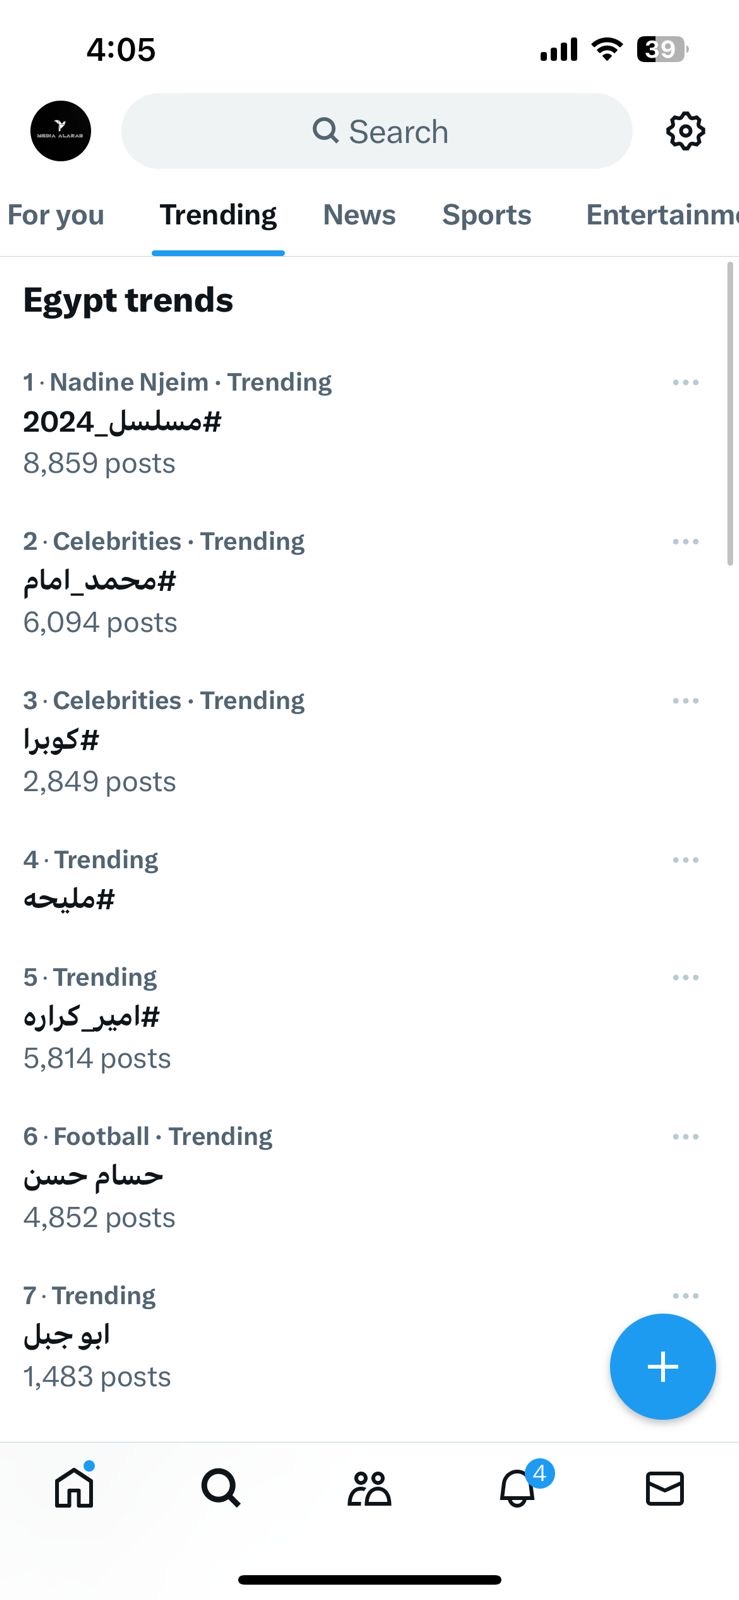
Task: Tap the search magnifier in bottom bar
Action: point(221,1488)
